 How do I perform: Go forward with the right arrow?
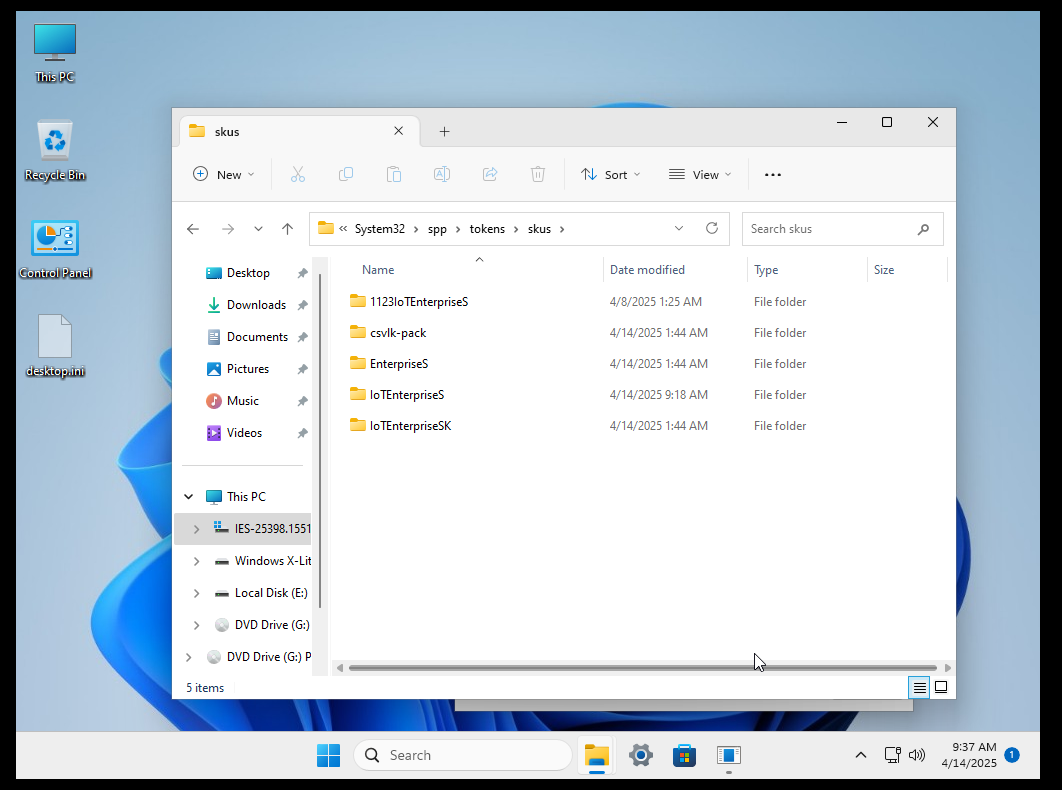228,229
